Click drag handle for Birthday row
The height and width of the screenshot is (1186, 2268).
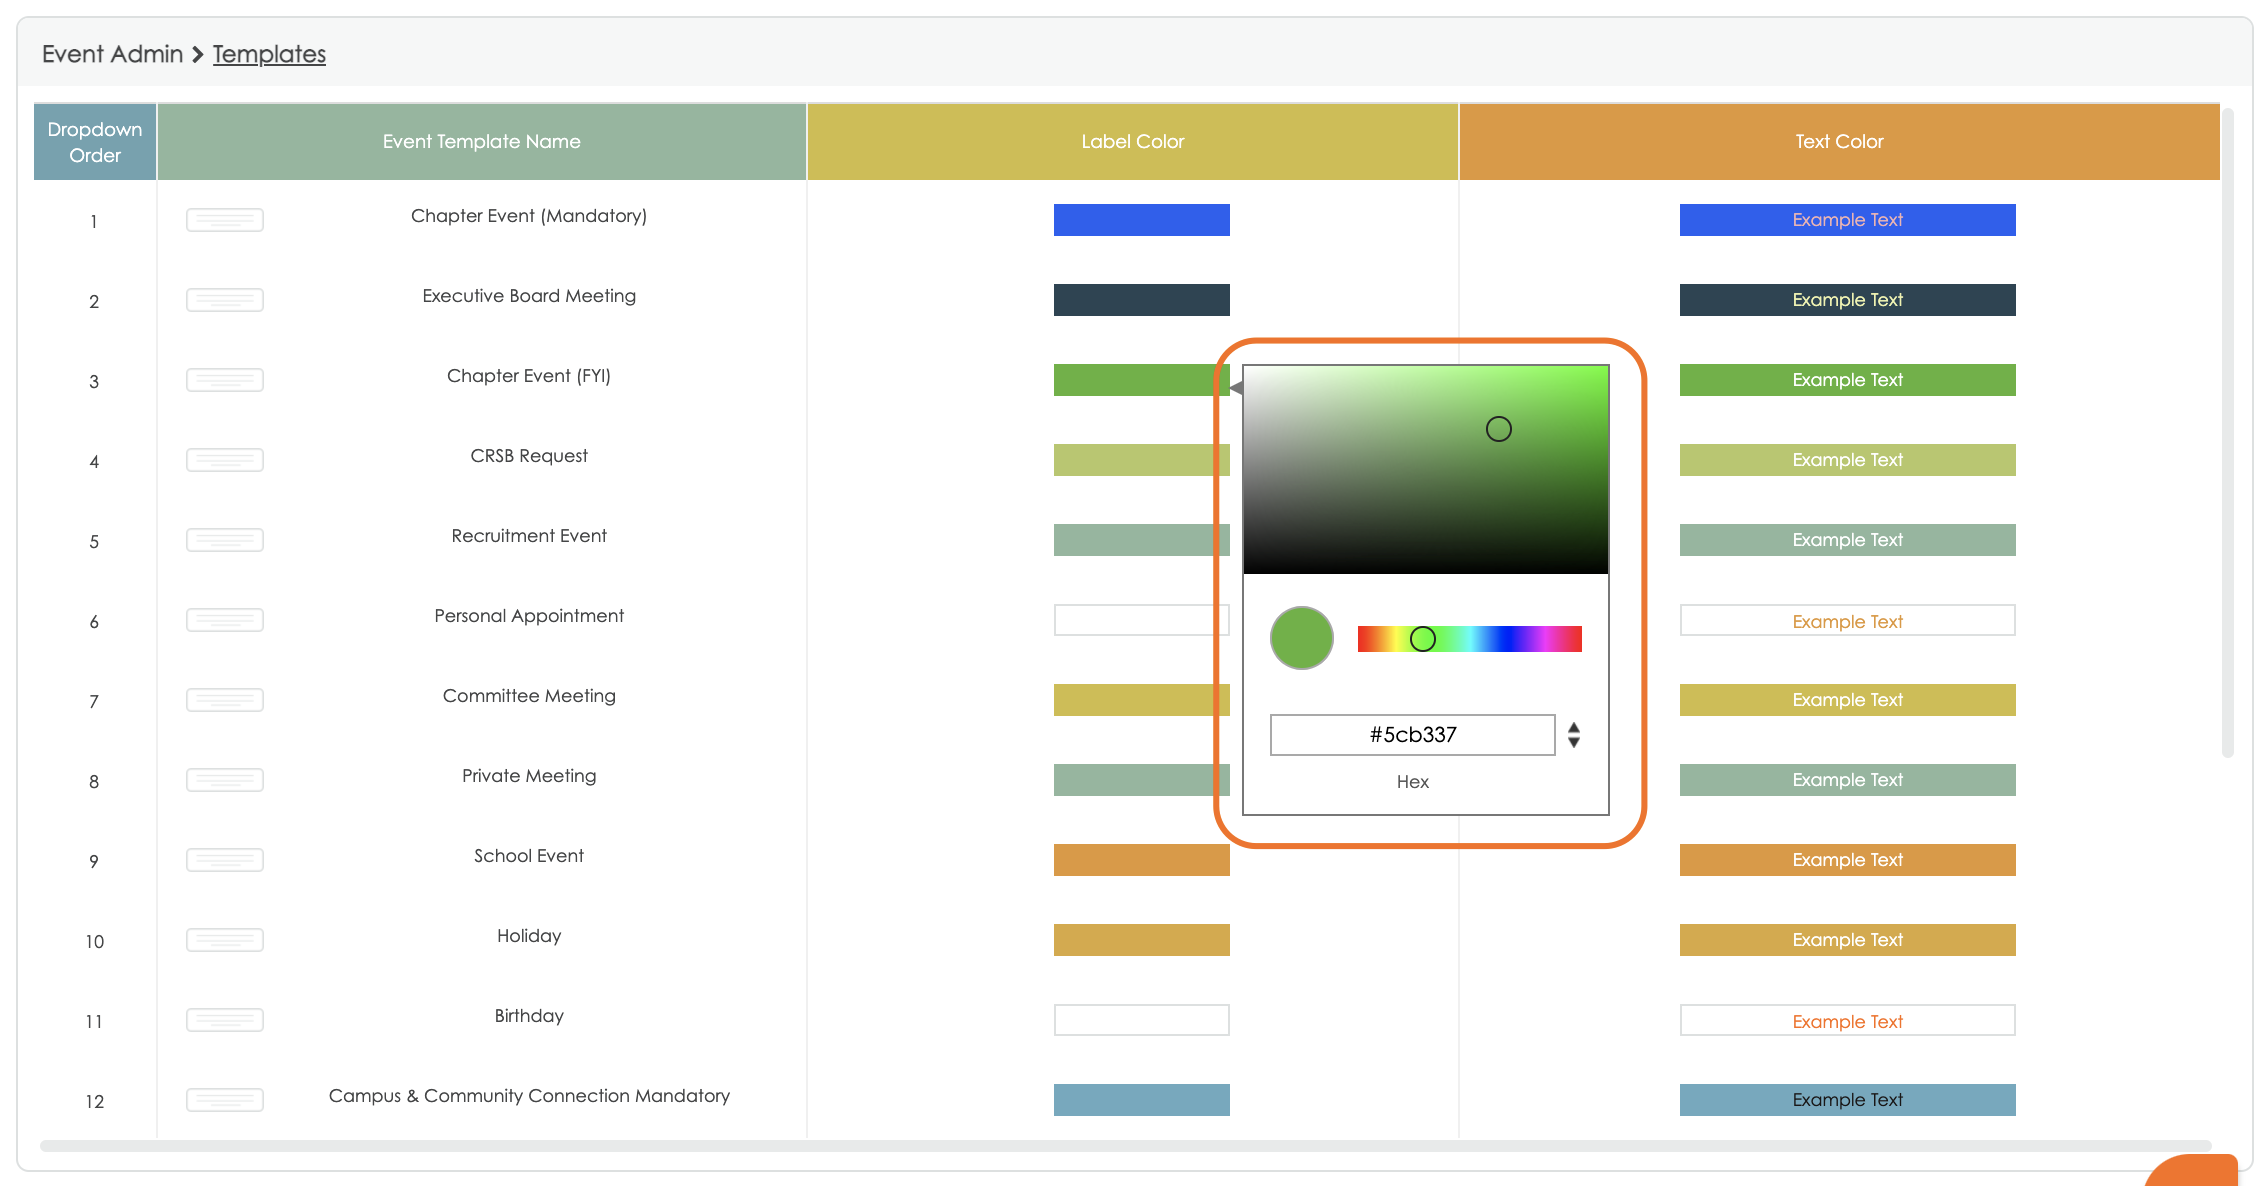pyautogui.click(x=225, y=1020)
